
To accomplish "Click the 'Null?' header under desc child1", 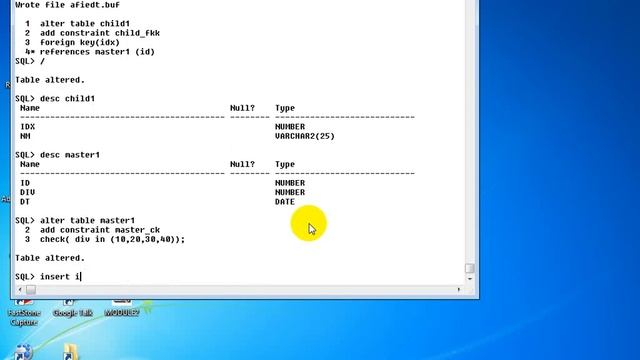I will [242, 108].
